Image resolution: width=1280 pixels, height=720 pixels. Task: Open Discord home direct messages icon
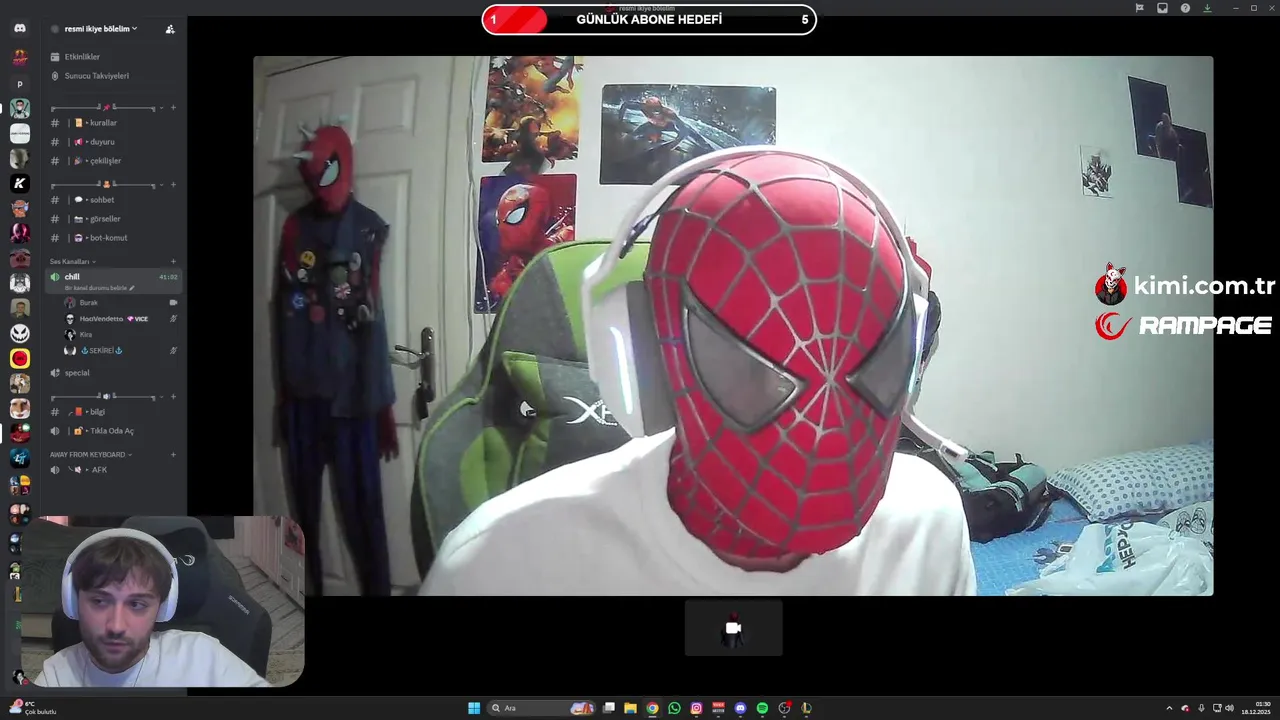tap(20, 28)
